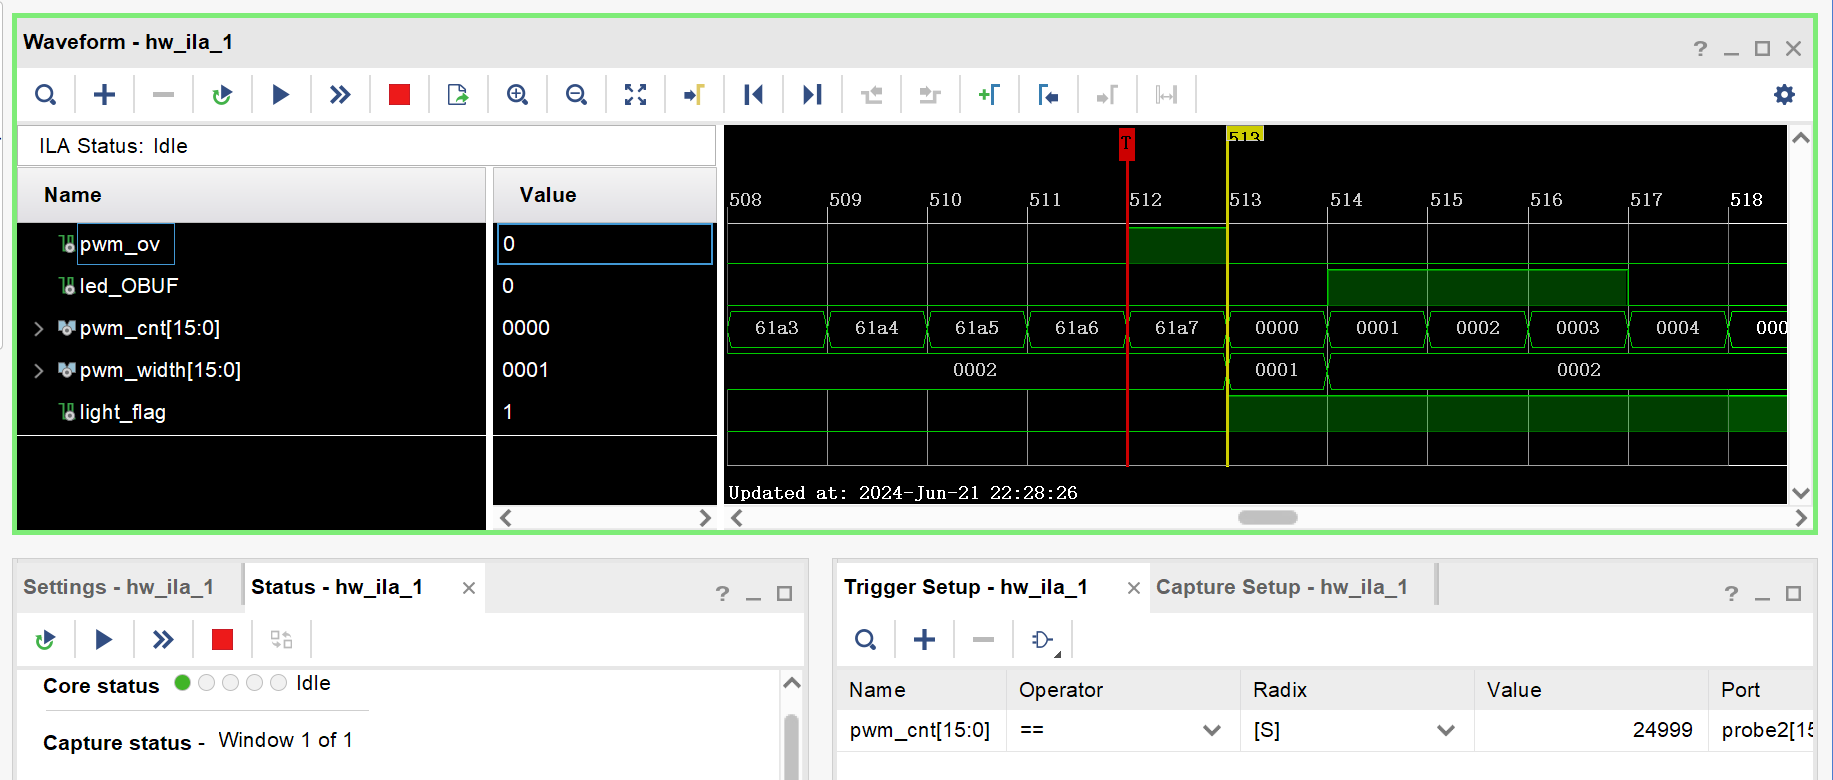This screenshot has height=780, width=1833.
Task: Zoom in on the waveform
Action: click(517, 95)
